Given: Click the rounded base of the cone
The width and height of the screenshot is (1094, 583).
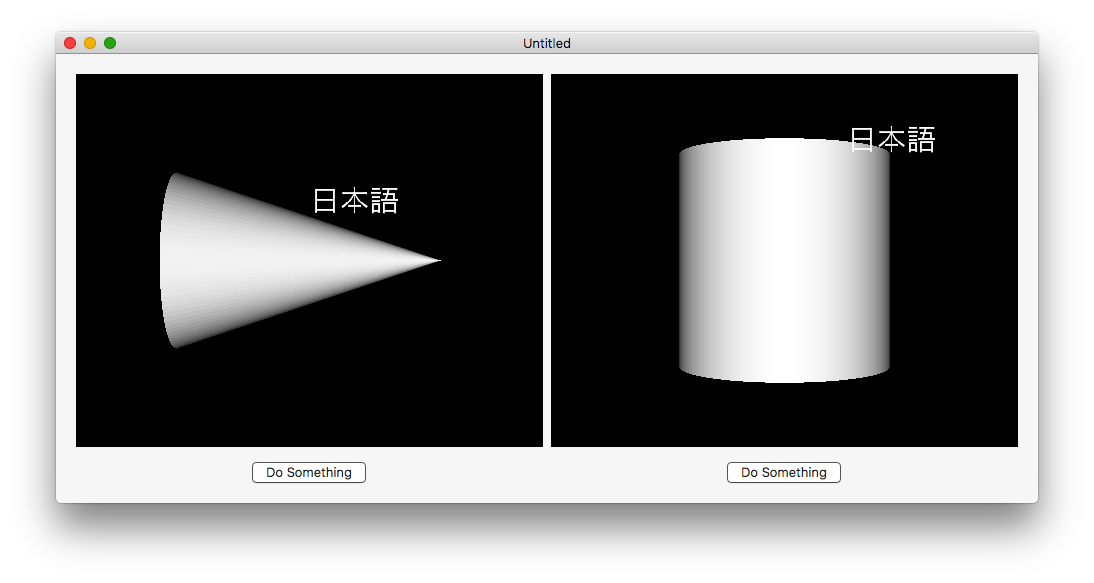Looking at the screenshot, I should 167,260.
